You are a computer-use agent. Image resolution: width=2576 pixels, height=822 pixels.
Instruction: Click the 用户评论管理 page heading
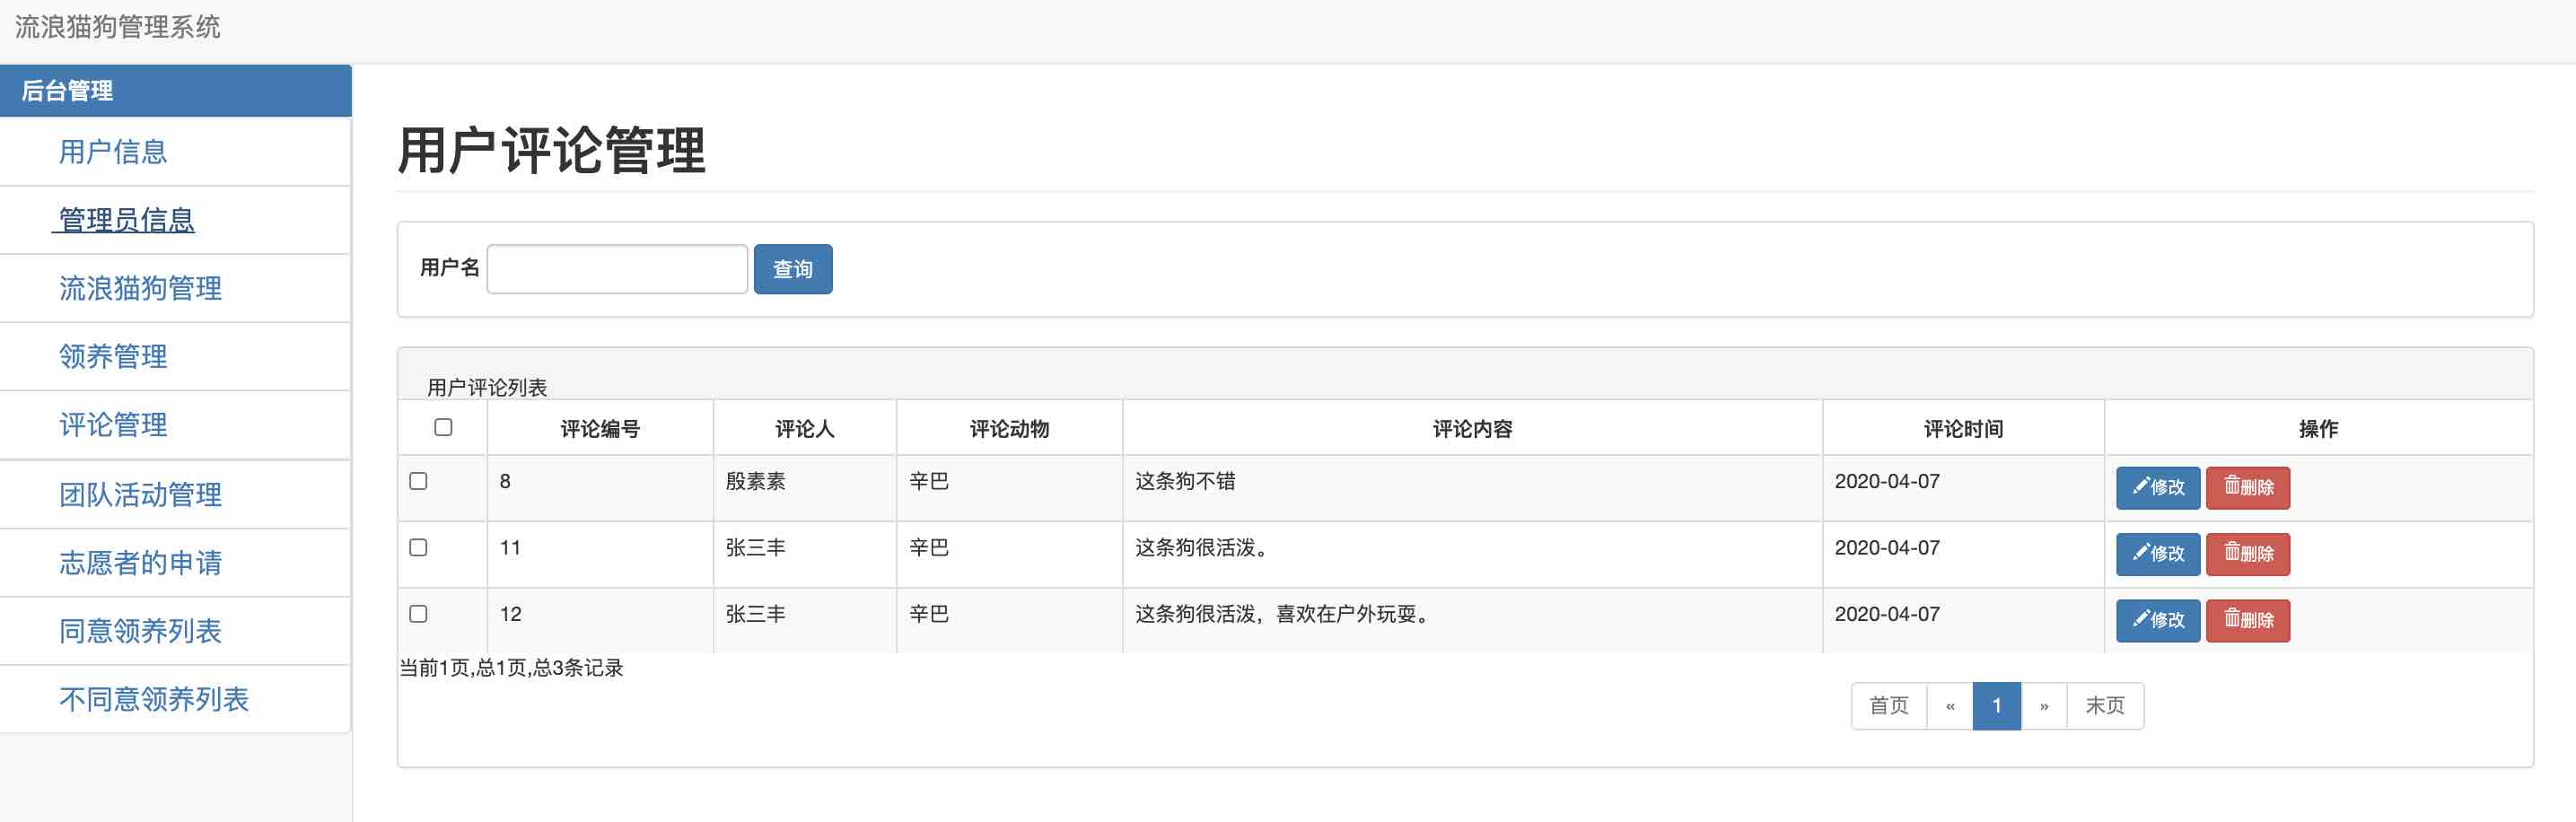tap(551, 151)
